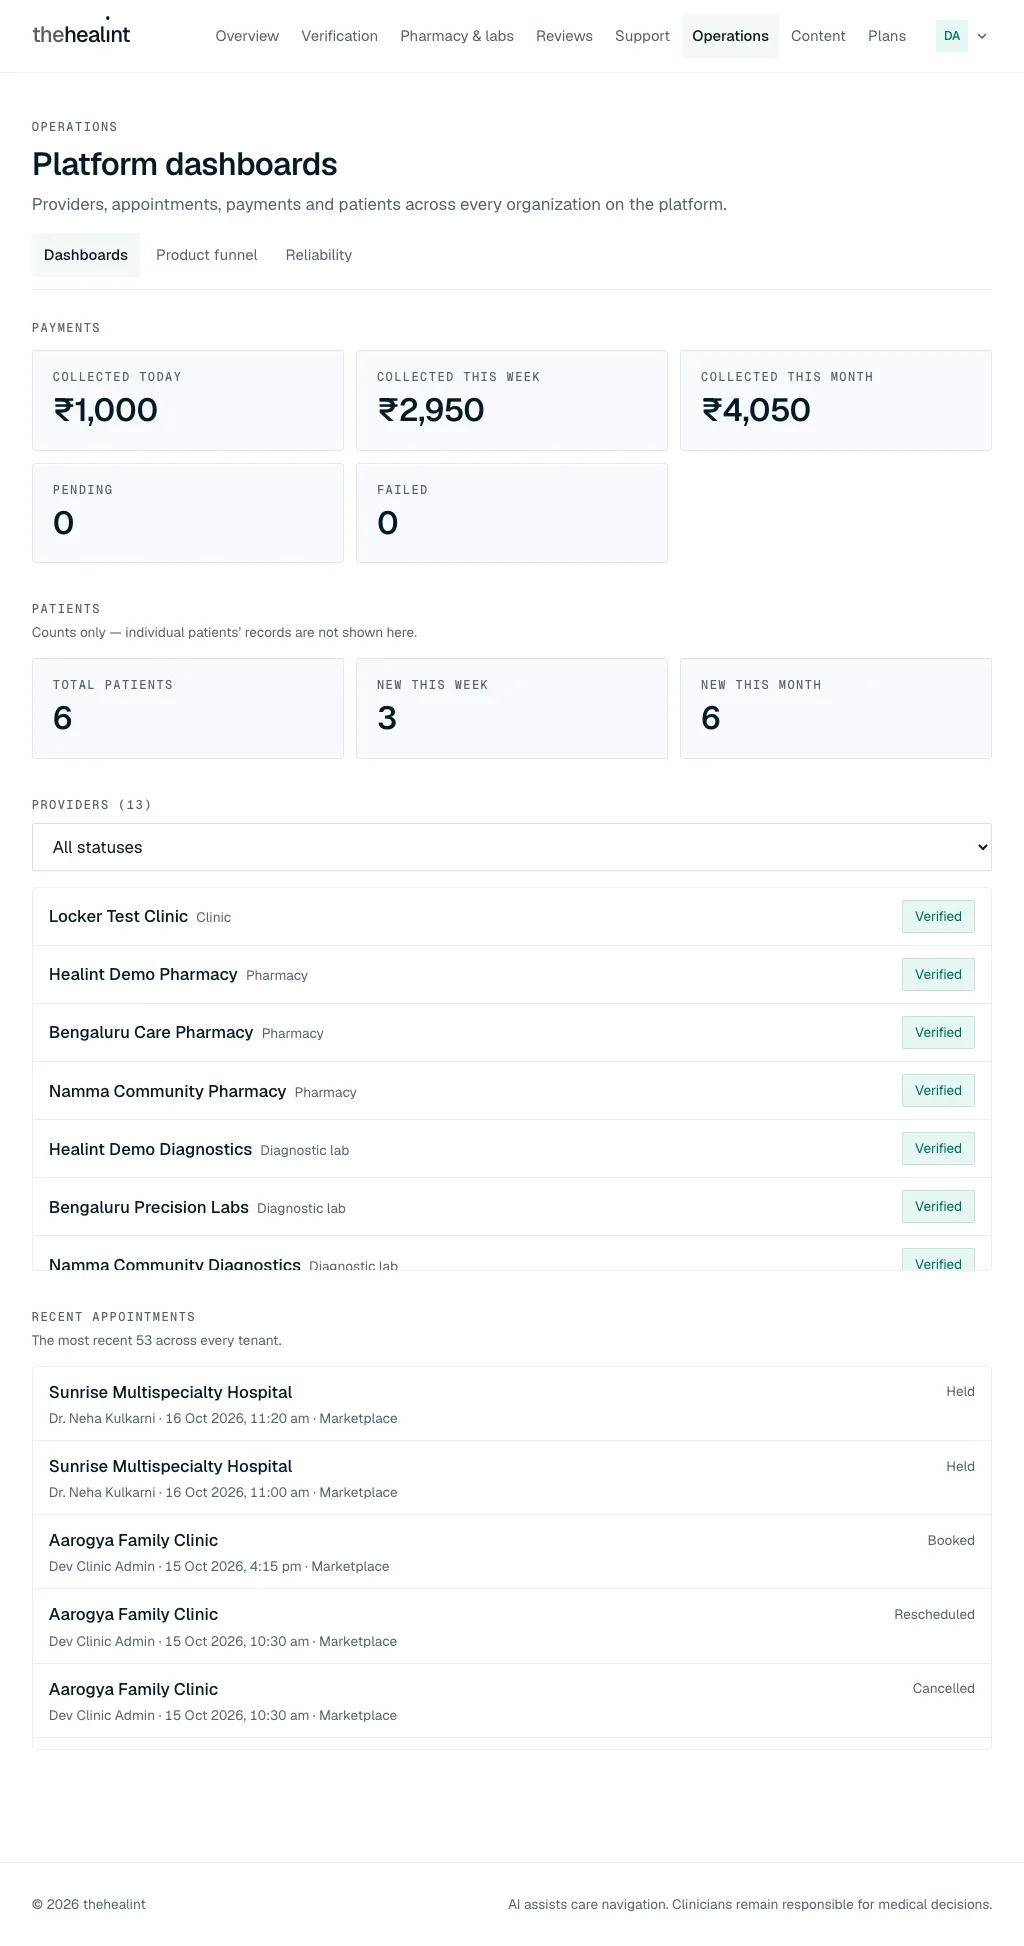Navigate to Reviews
Viewport: 1024px width, 1946px height.
point(564,36)
